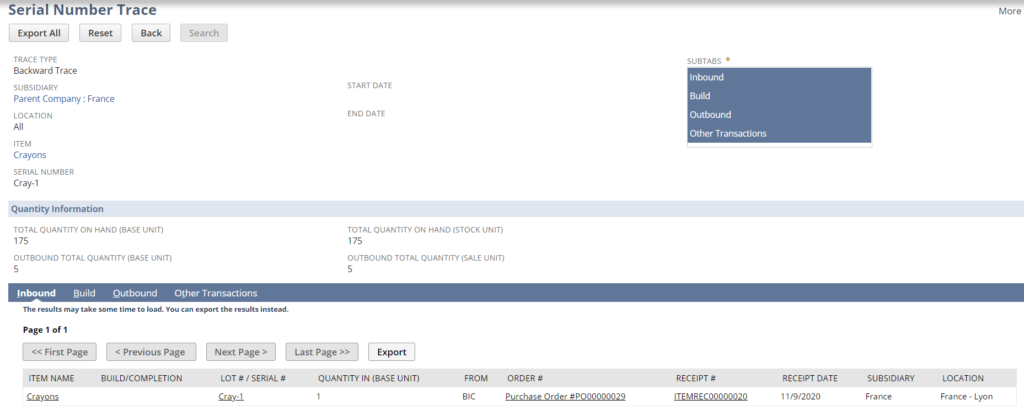Select Outbound in Subtabs list
This screenshot has width=1024, height=411.
(x=779, y=114)
